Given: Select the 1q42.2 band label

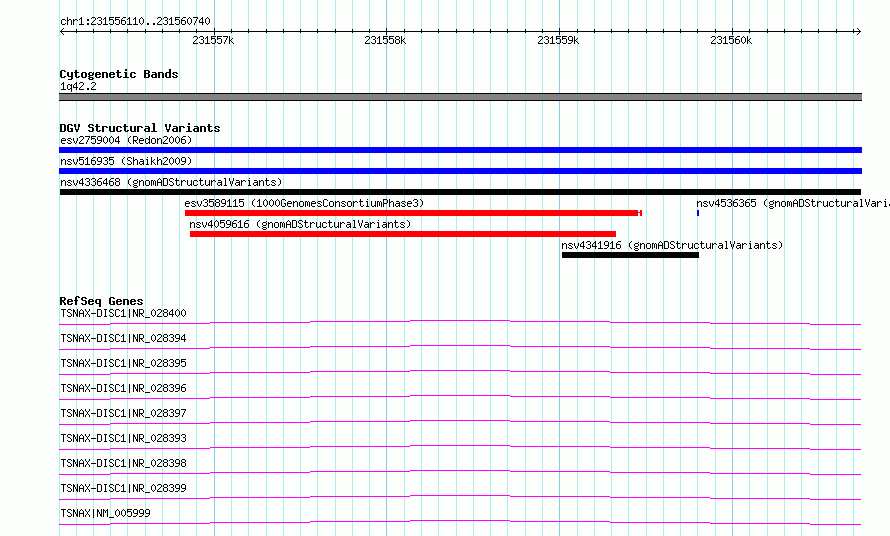Looking at the screenshot, I should click(x=78, y=86).
